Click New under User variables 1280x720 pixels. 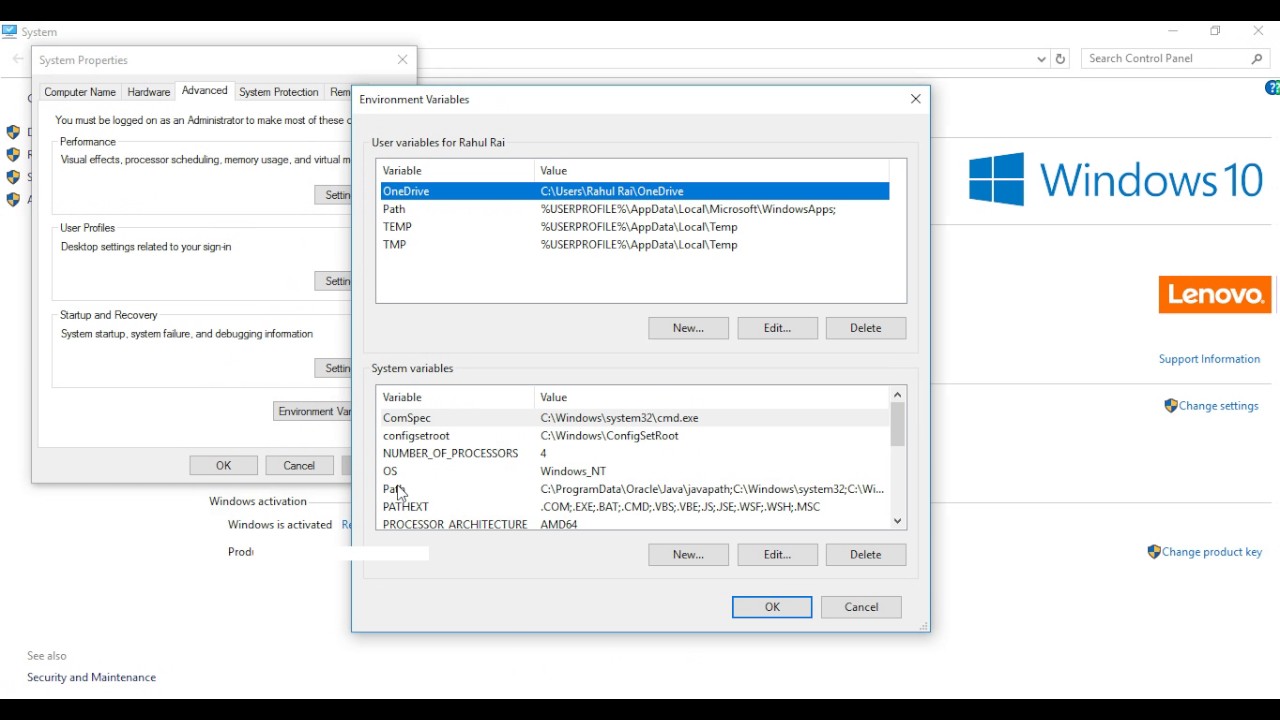coord(688,328)
